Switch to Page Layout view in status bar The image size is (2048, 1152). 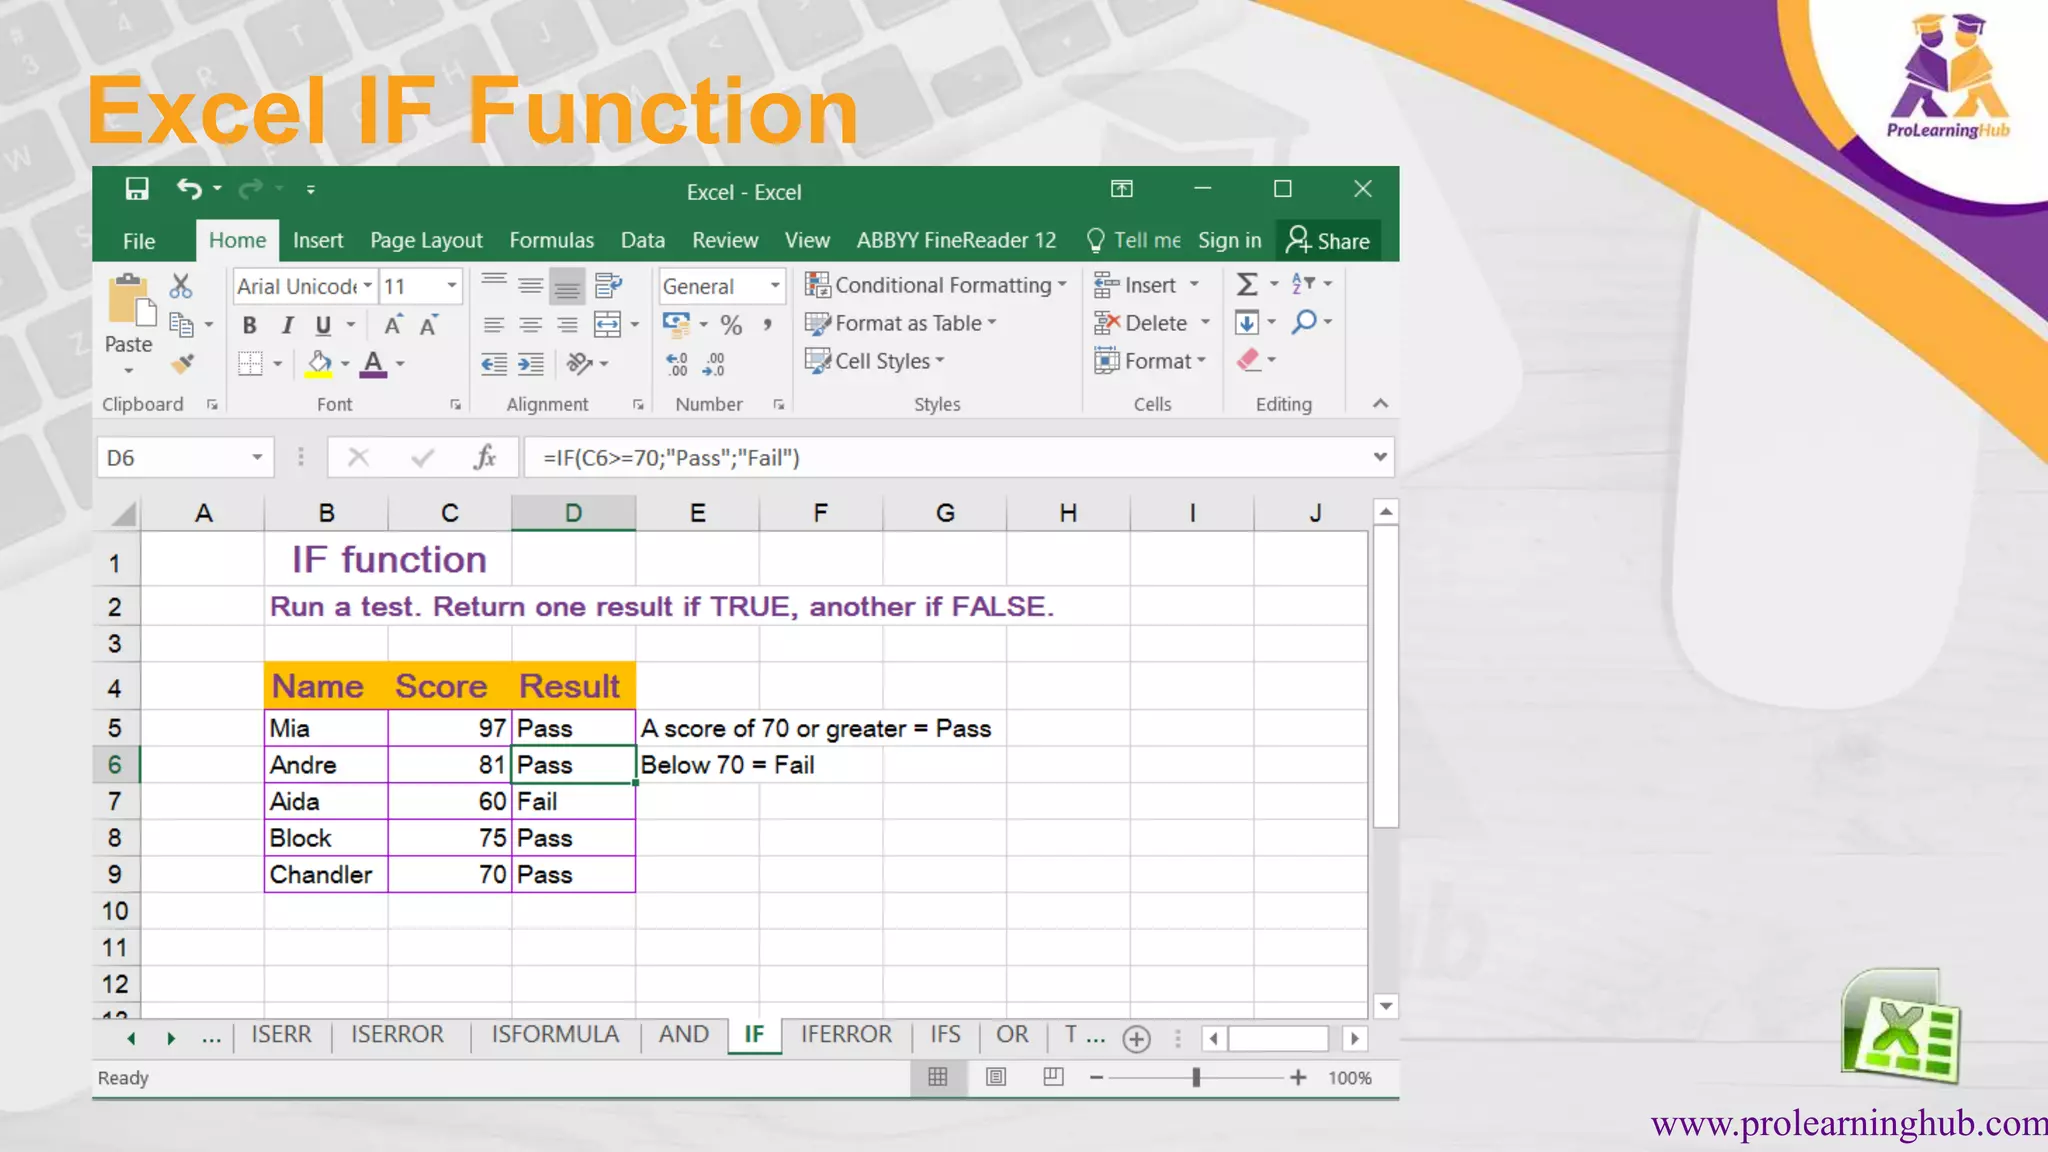point(996,1077)
